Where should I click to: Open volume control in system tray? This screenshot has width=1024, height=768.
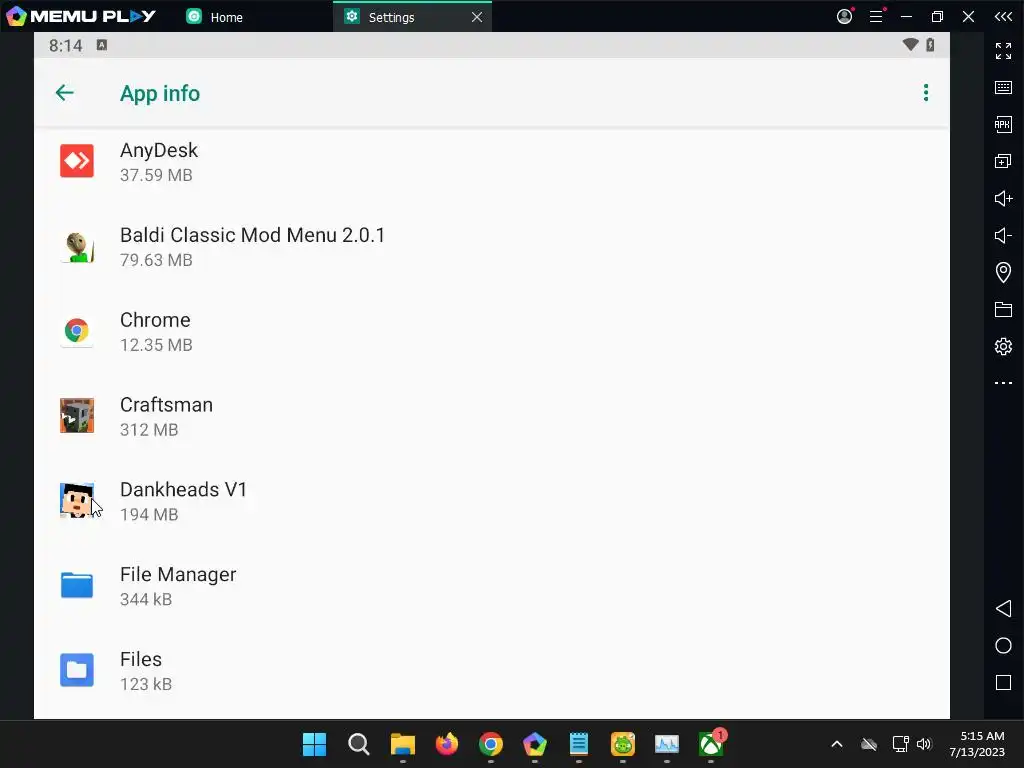924,744
